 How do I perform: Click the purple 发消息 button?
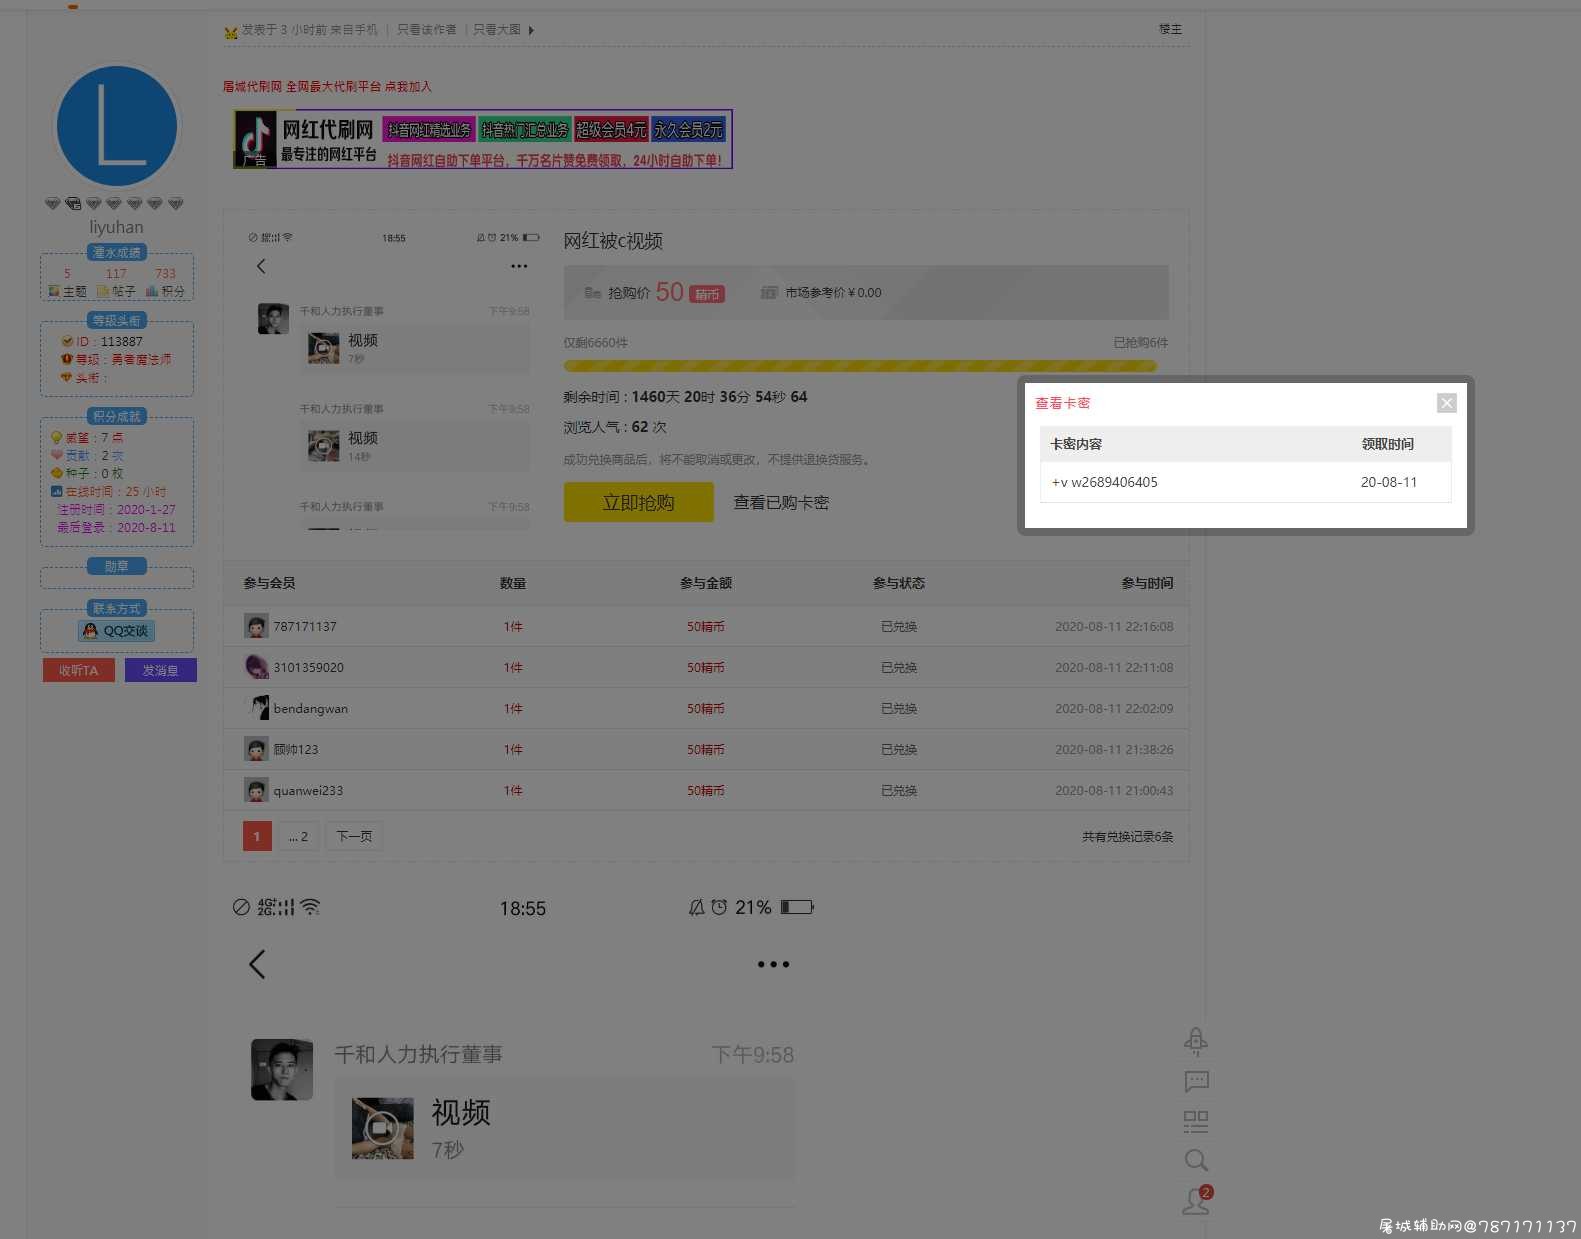[160, 670]
